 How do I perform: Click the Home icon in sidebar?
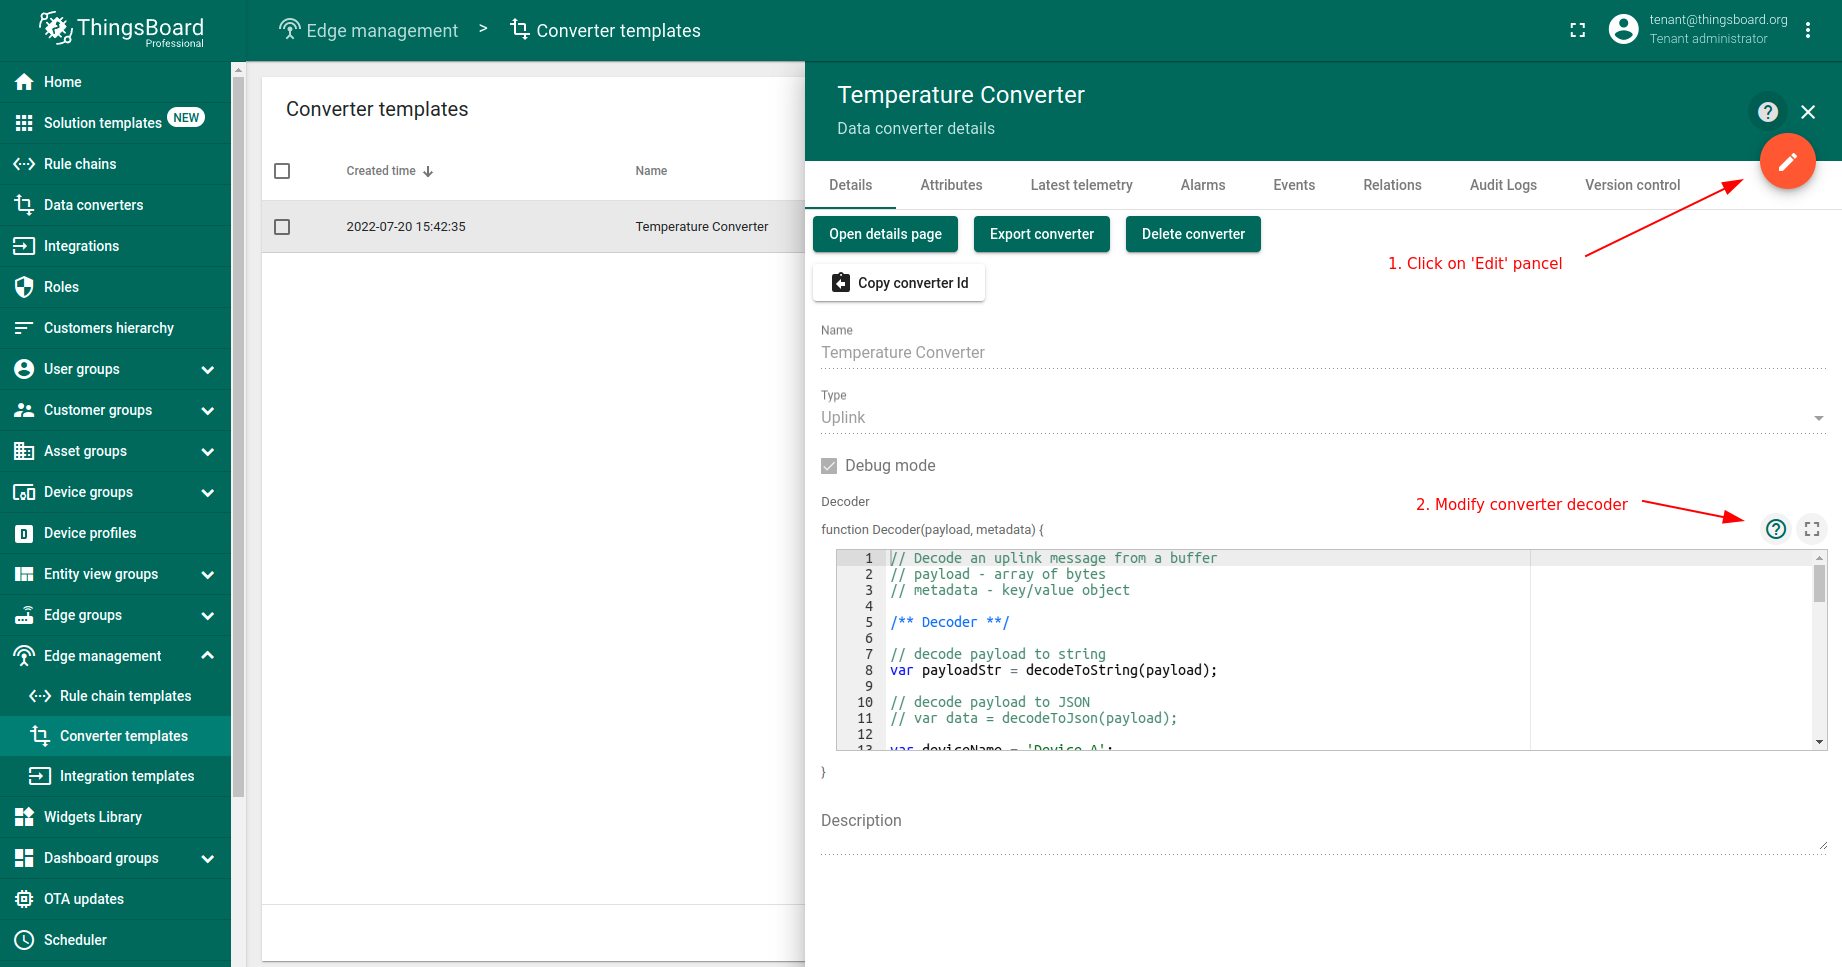tap(24, 82)
